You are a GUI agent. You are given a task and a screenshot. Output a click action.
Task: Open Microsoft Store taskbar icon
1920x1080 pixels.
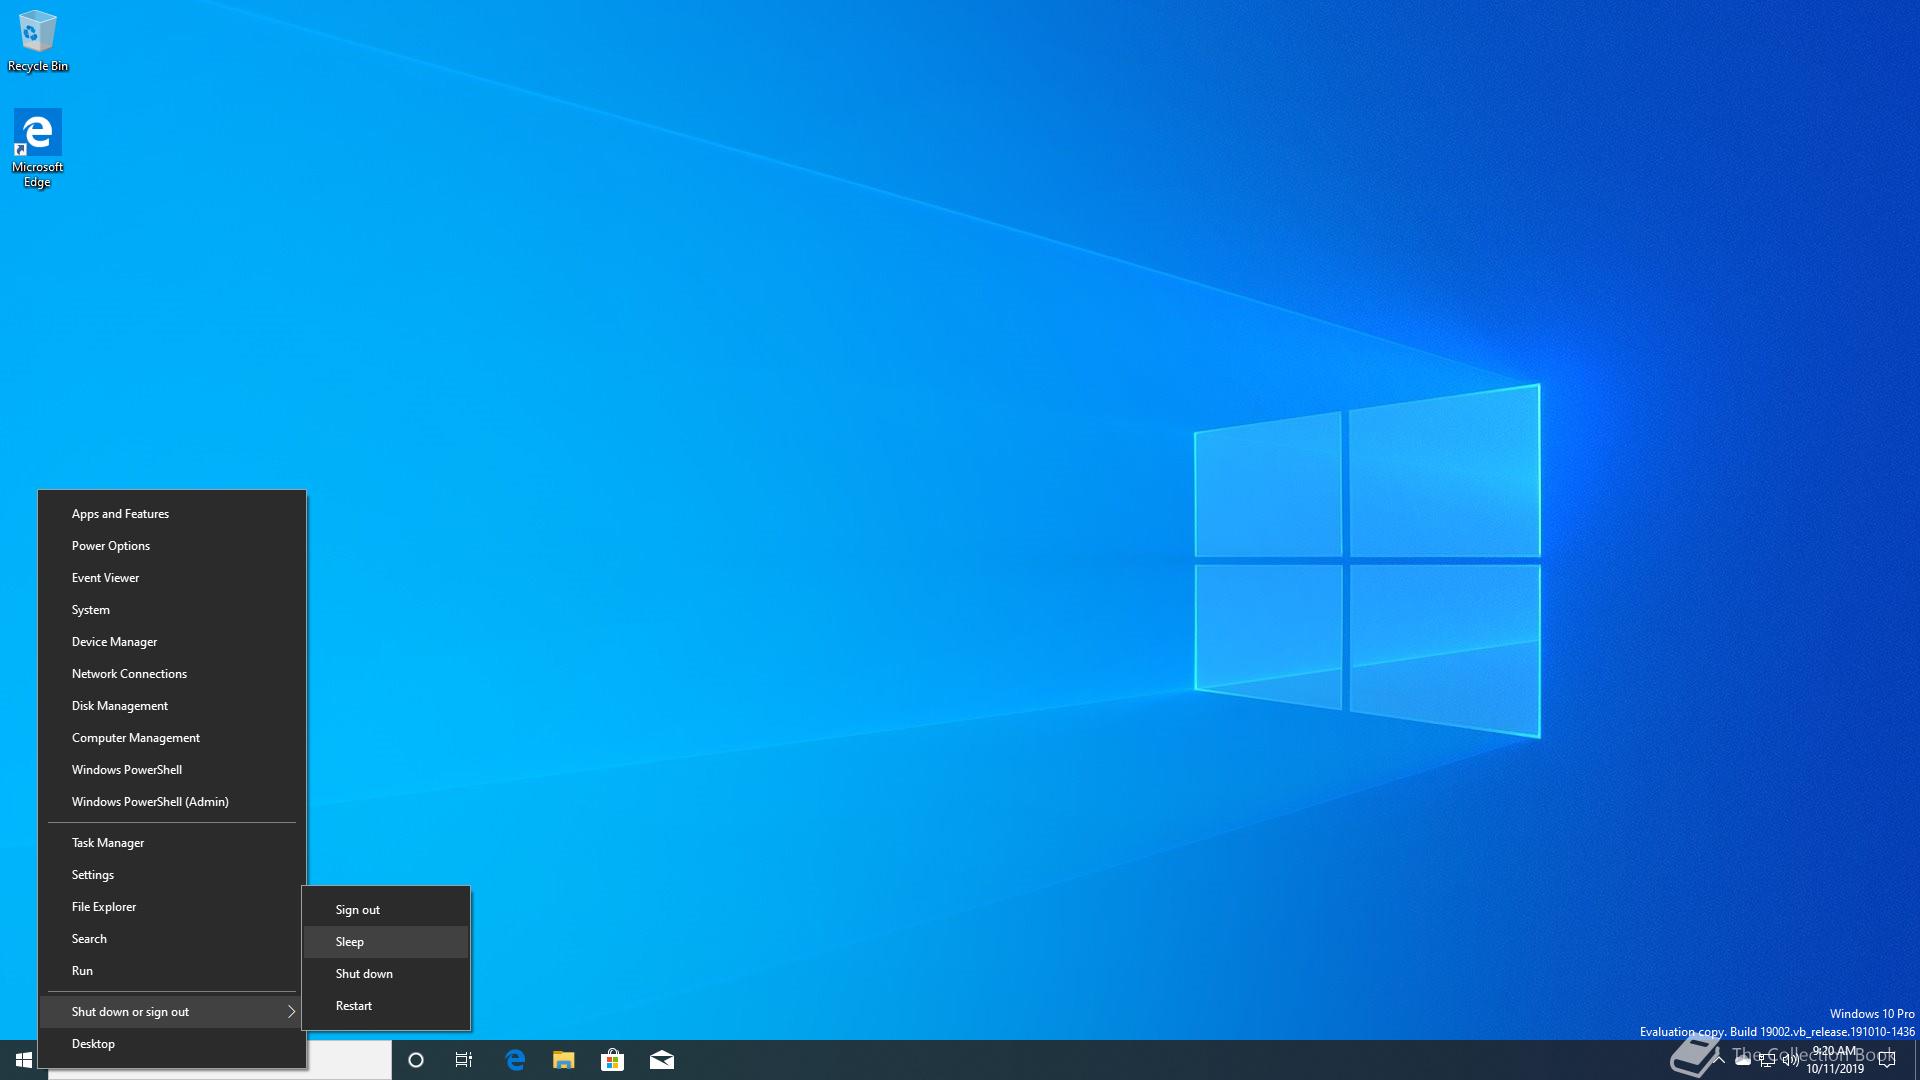pyautogui.click(x=612, y=1060)
